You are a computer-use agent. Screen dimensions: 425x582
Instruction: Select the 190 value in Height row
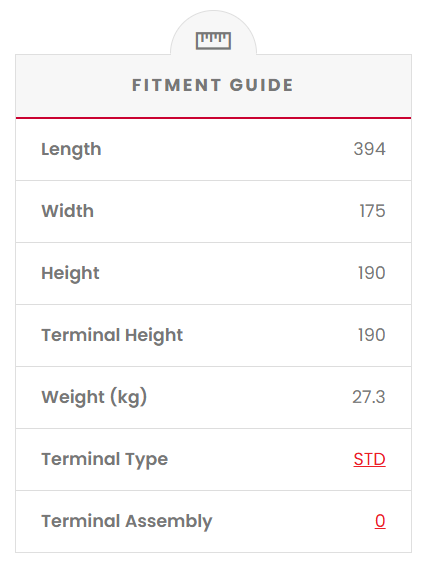[x=372, y=273]
